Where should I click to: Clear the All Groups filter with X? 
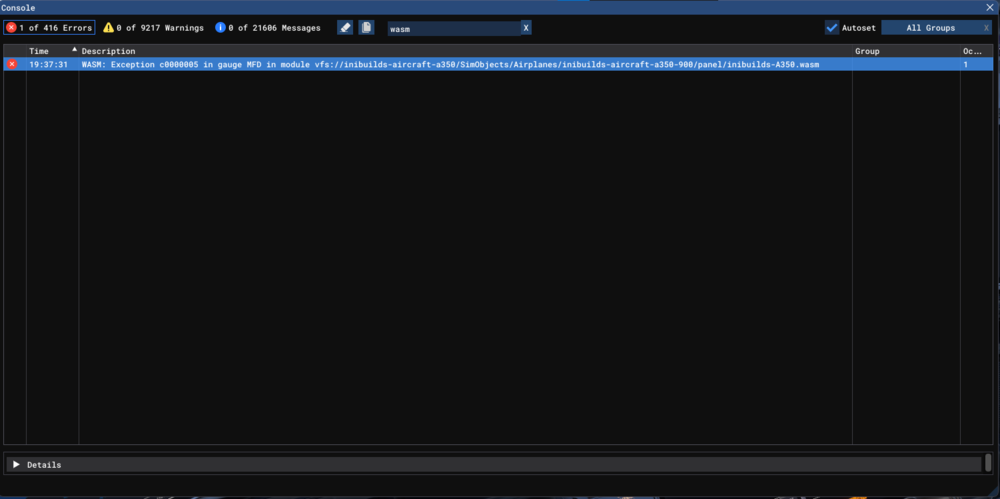[986, 28]
